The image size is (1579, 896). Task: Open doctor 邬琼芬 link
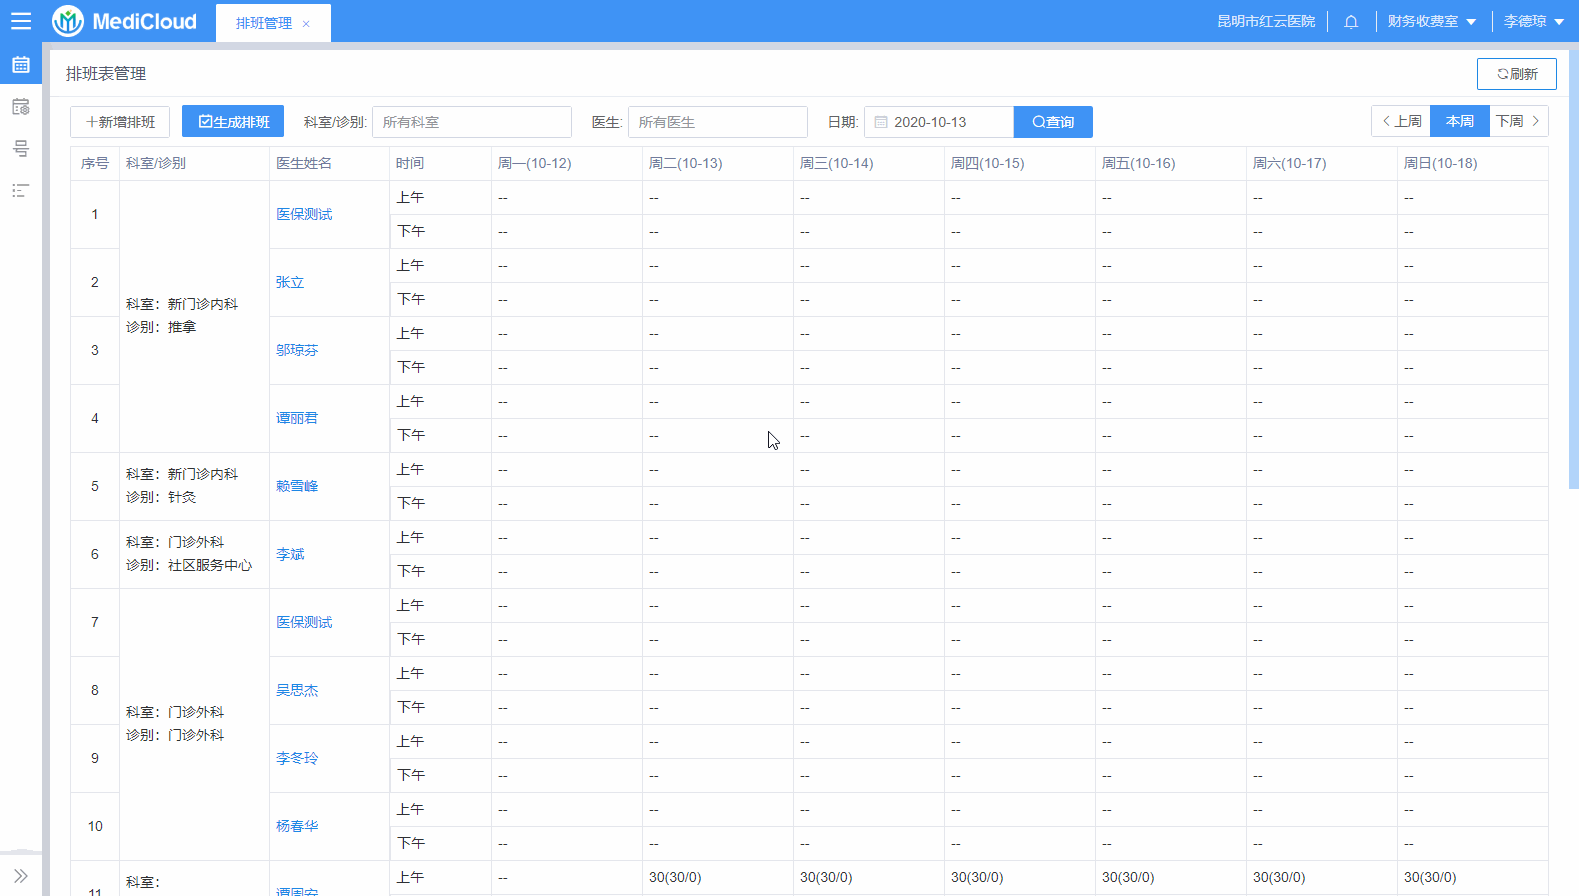click(x=297, y=350)
